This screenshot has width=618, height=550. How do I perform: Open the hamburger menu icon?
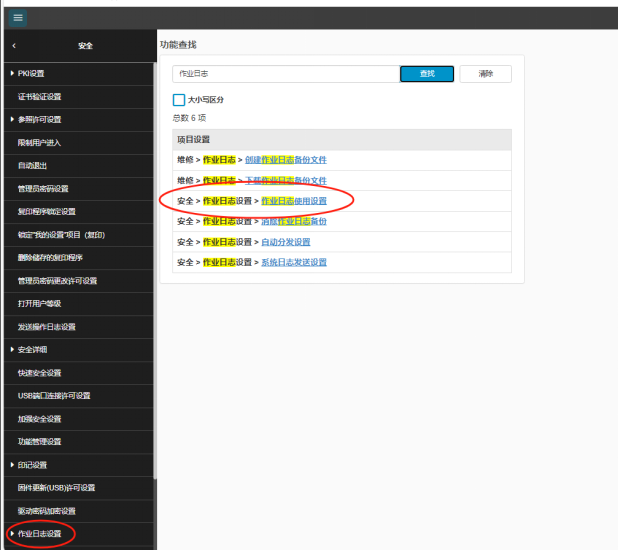tap(18, 18)
